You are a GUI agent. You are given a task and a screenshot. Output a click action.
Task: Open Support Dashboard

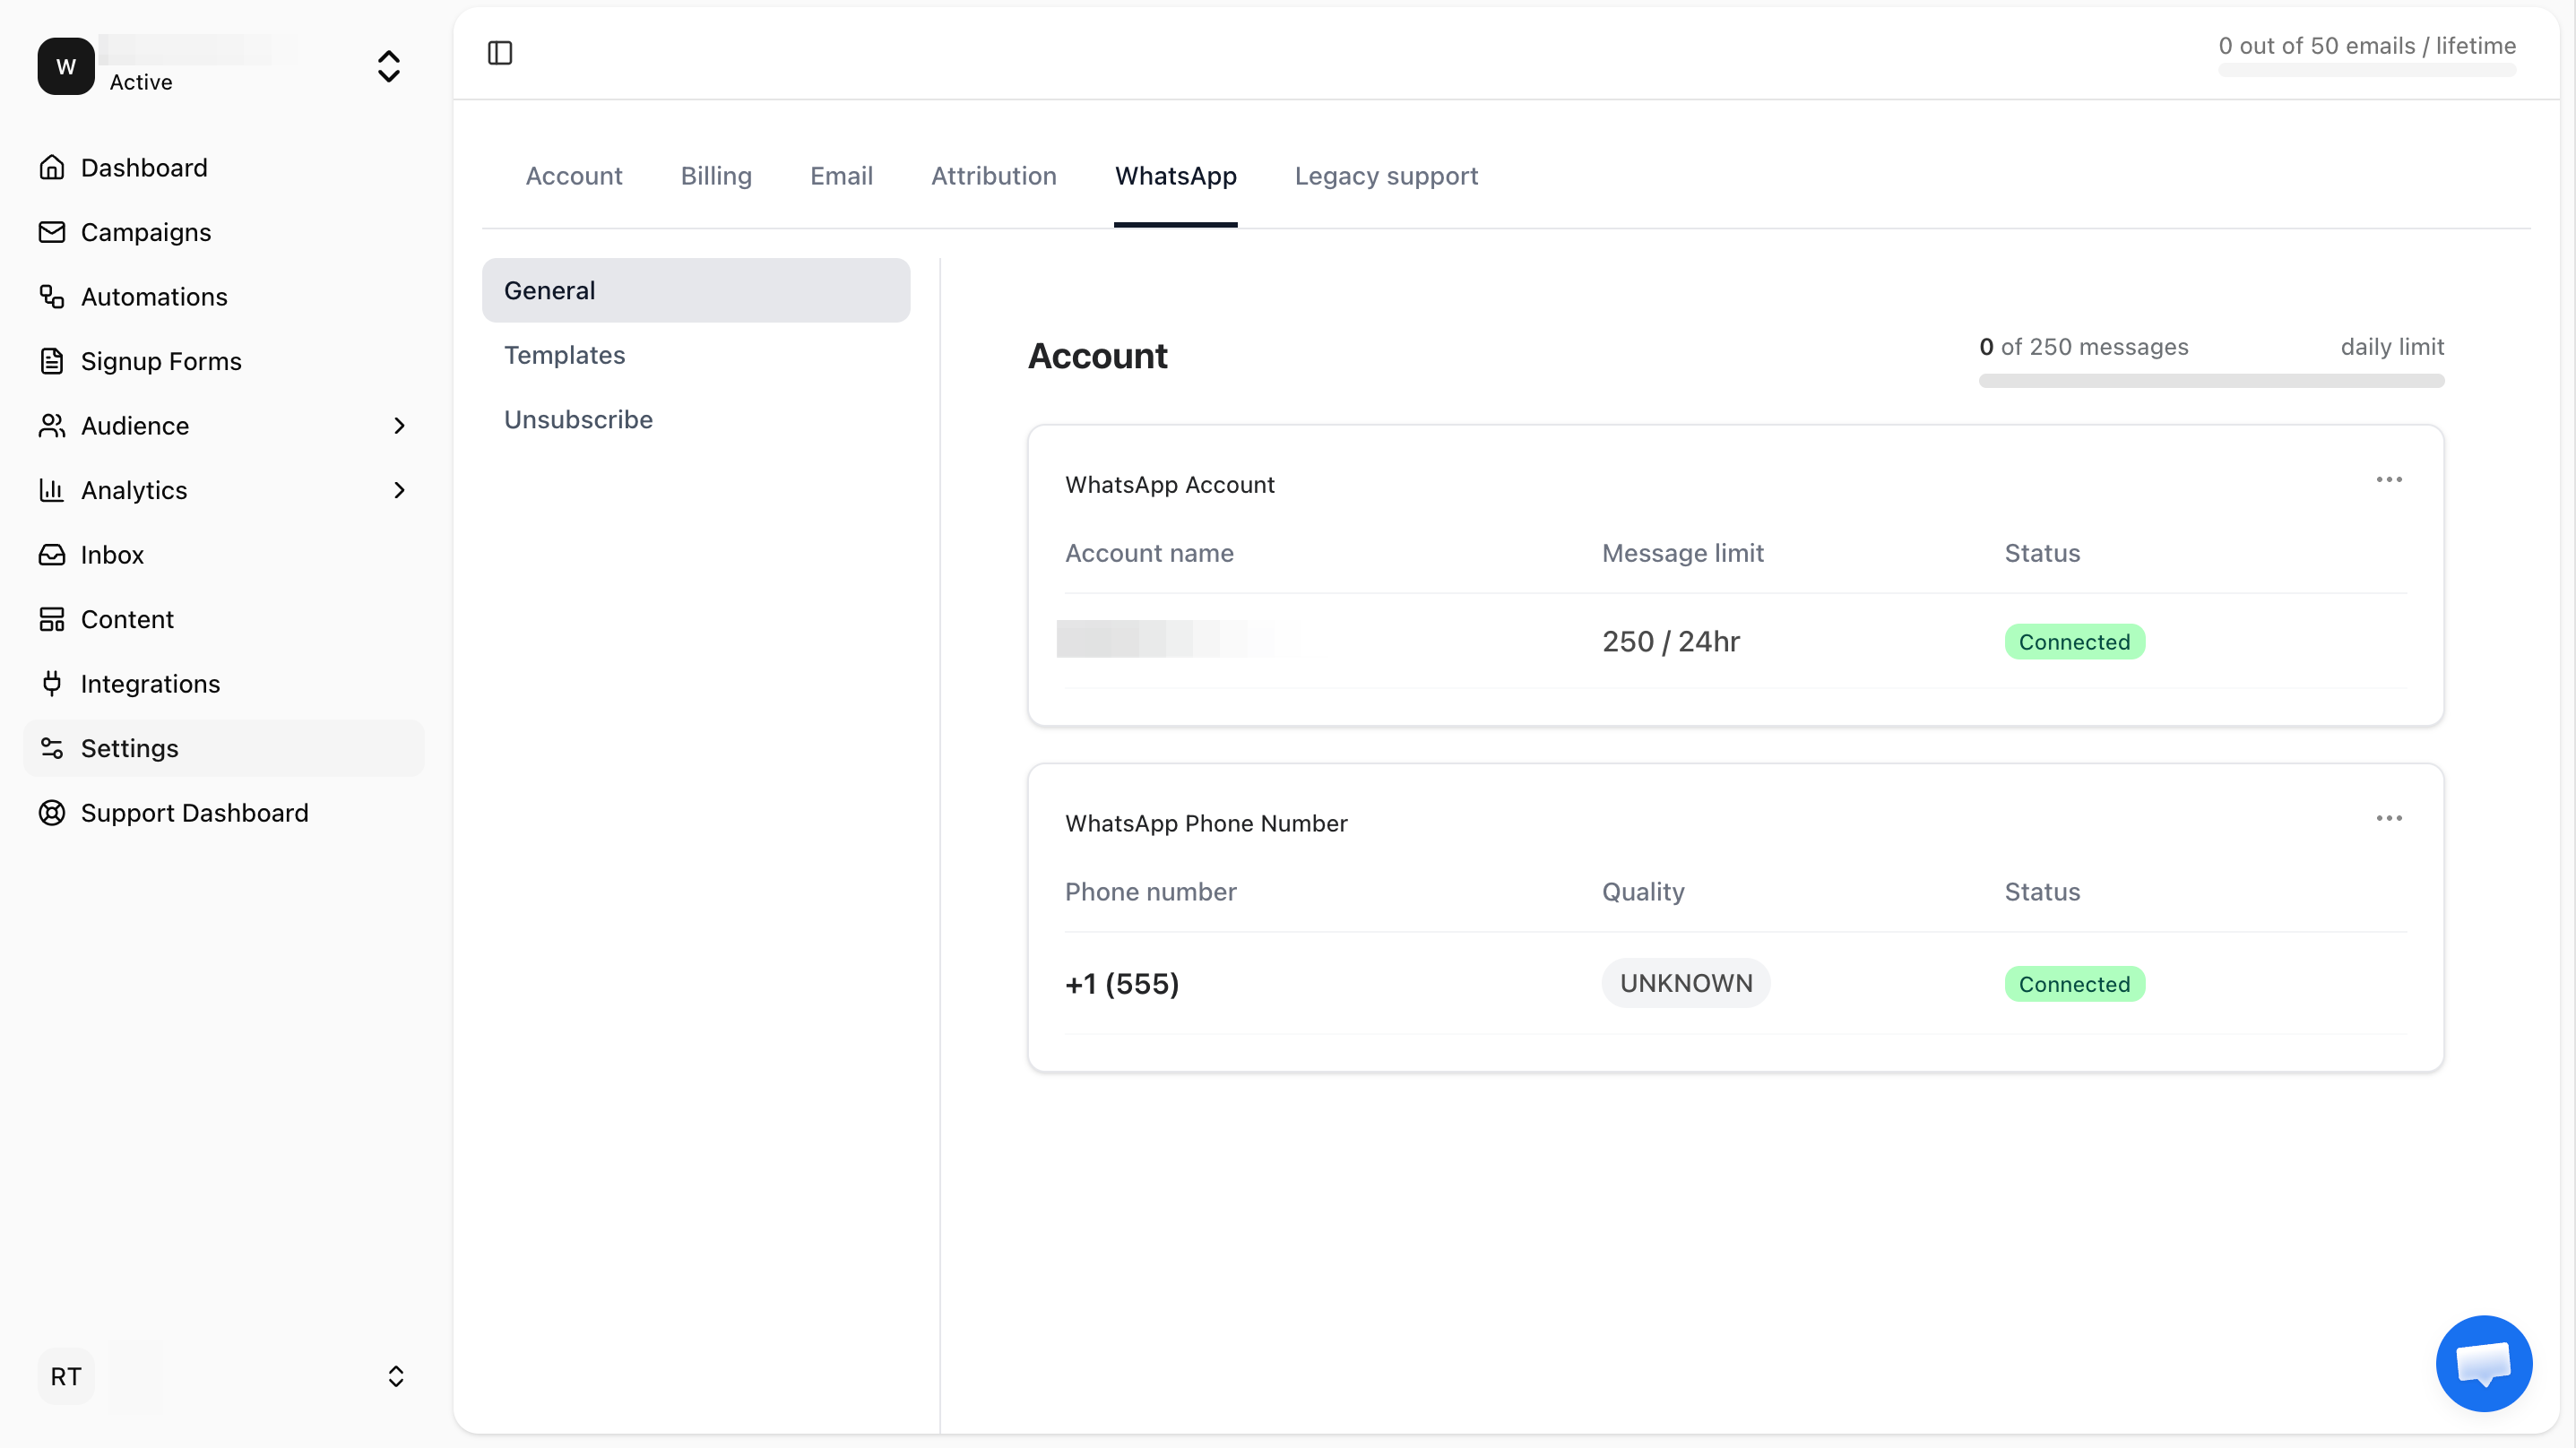tap(194, 812)
